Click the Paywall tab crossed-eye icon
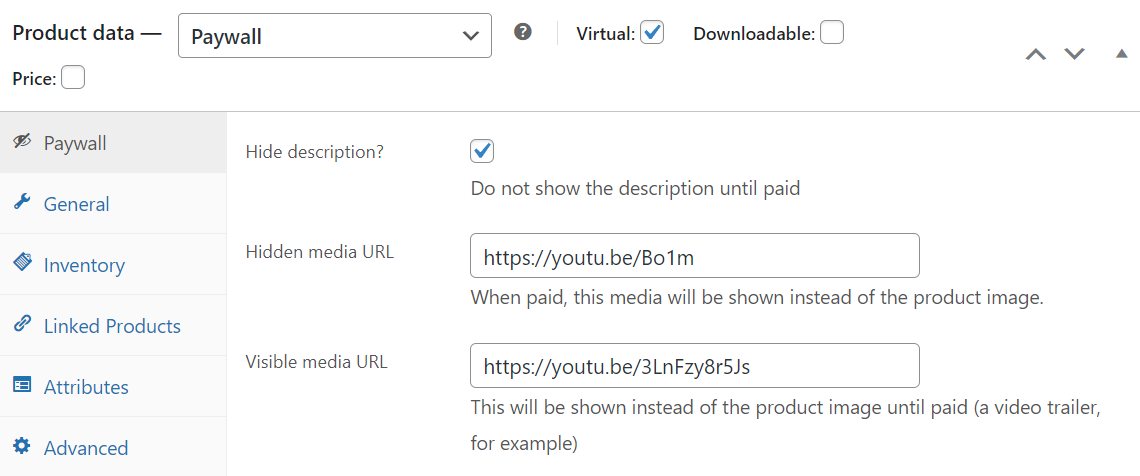1140x476 pixels. coord(22,142)
